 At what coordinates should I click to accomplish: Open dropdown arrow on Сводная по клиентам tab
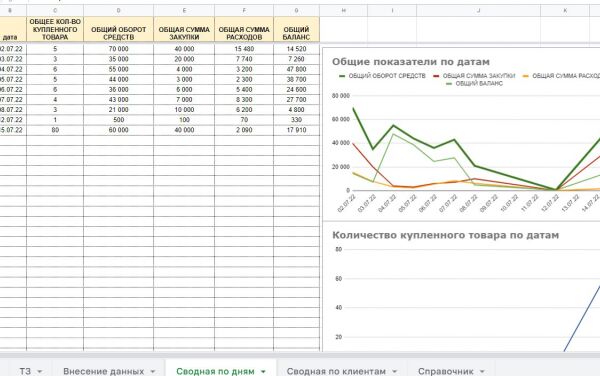click(395, 371)
